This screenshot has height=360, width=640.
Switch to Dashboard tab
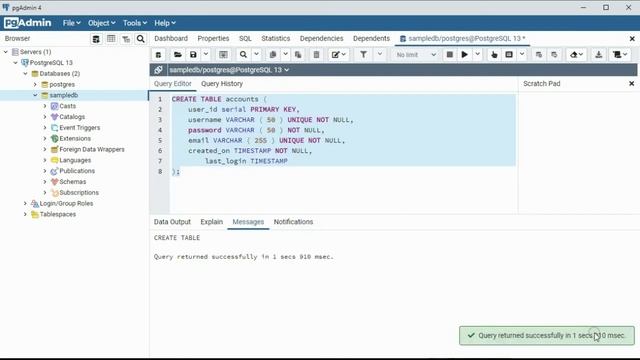[x=171, y=38]
